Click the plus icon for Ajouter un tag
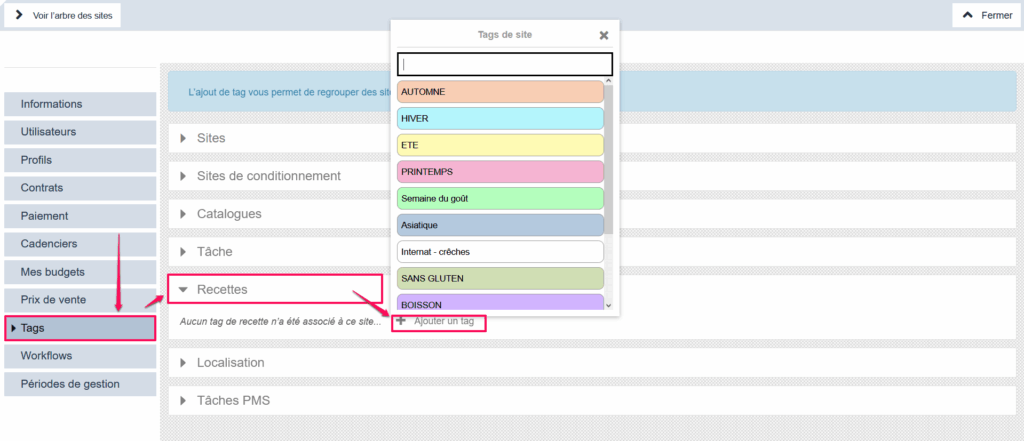1024x441 pixels. point(401,321)
